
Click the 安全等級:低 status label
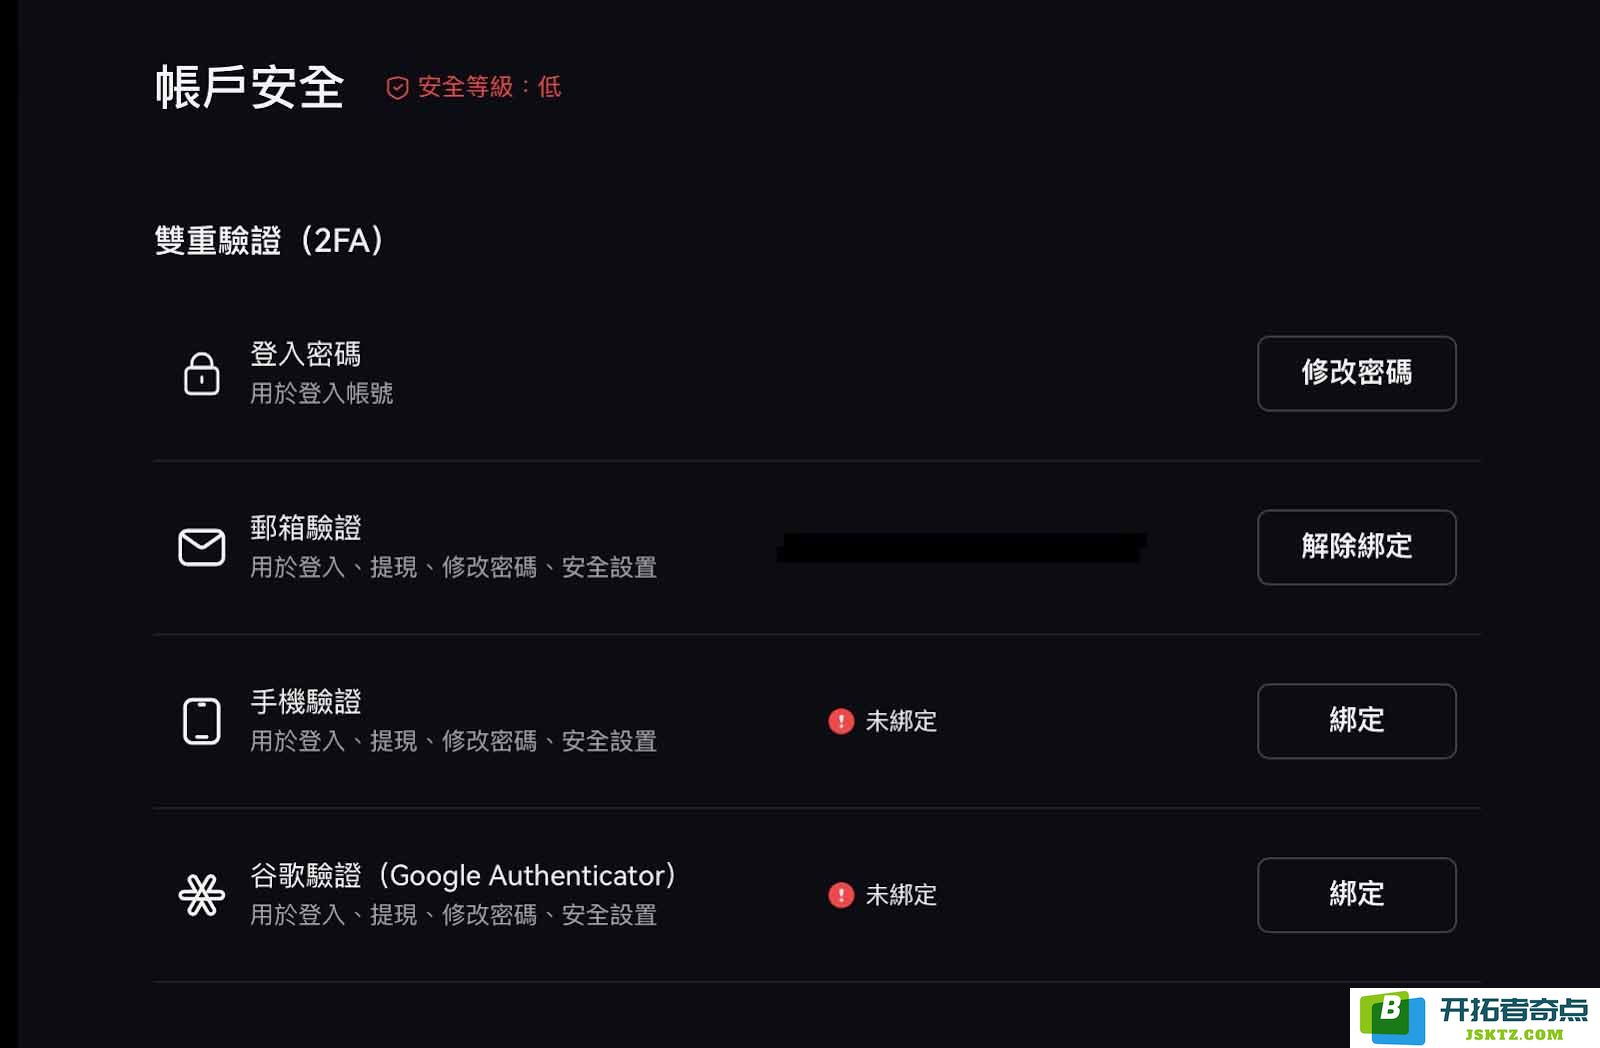[x=489, y=87]
